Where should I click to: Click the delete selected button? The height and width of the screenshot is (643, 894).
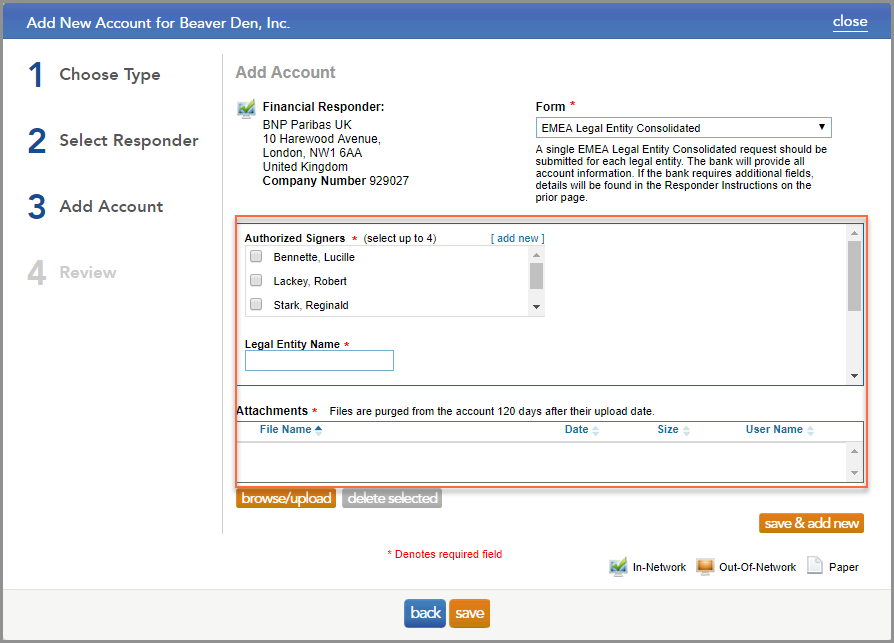(x=391, y=497)
